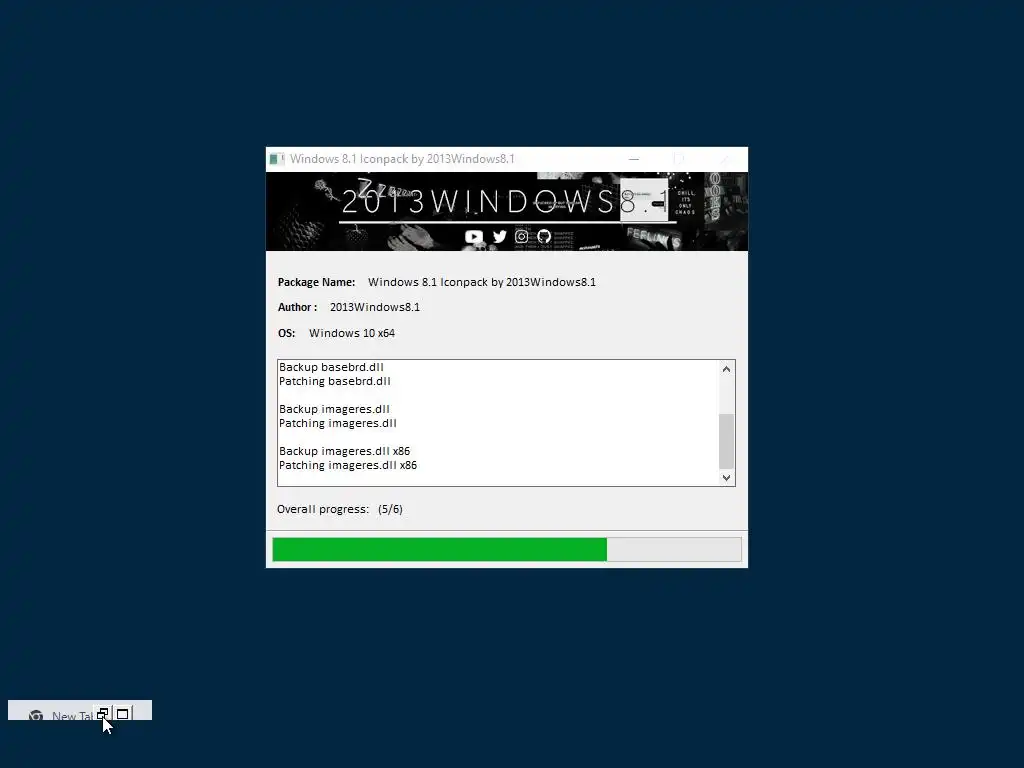Click the author value "2013Windows8.1"
1024x768 pixels.
[x=375, y=307]
